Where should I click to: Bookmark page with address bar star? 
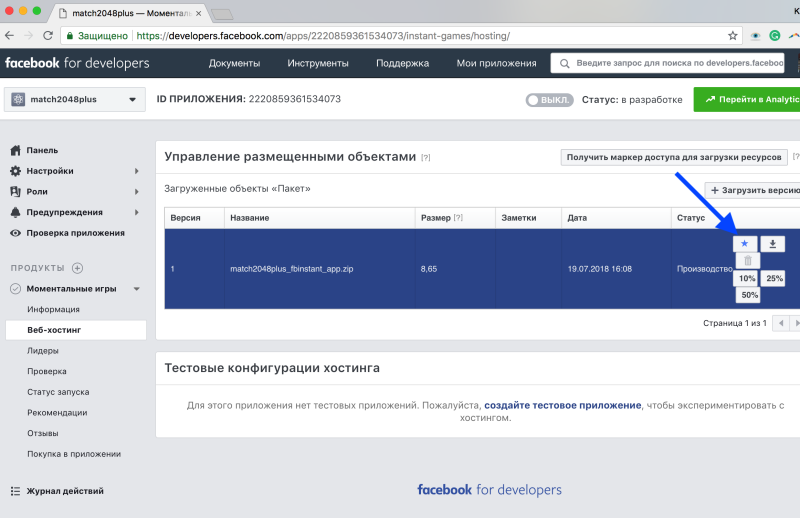pos(733,36)
